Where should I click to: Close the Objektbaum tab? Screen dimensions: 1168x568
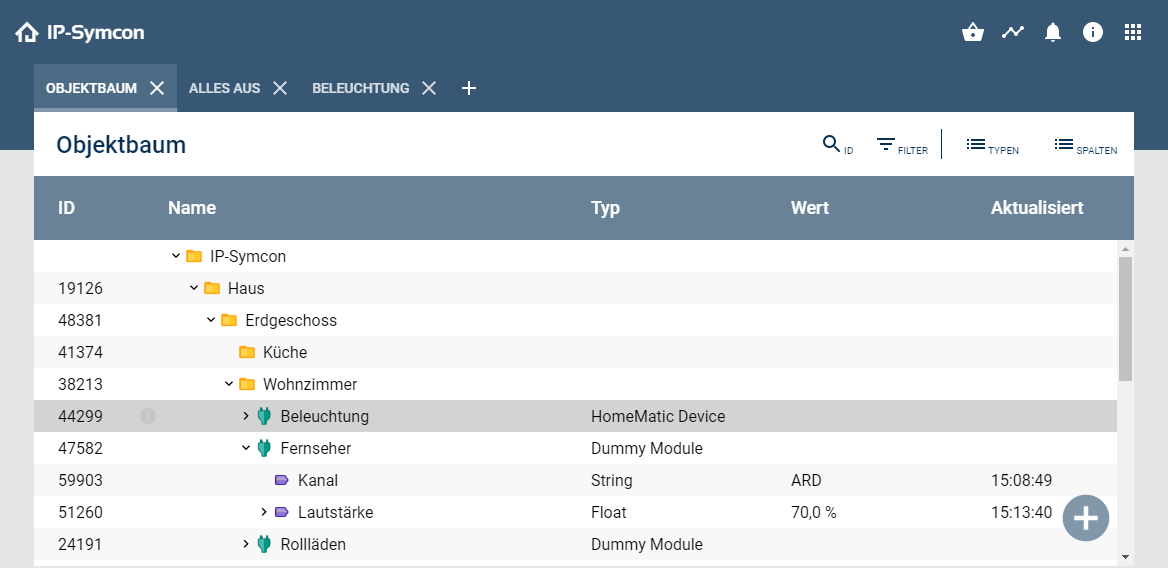pyautogui.click(x=157, y=88)
